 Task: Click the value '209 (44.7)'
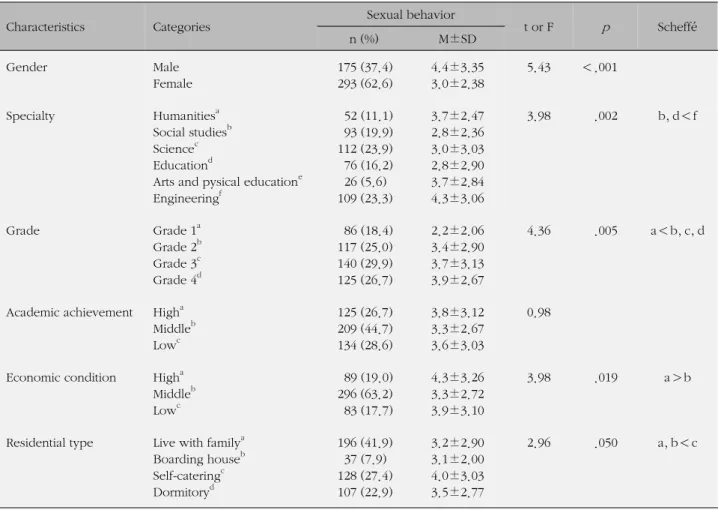point(365,329)
